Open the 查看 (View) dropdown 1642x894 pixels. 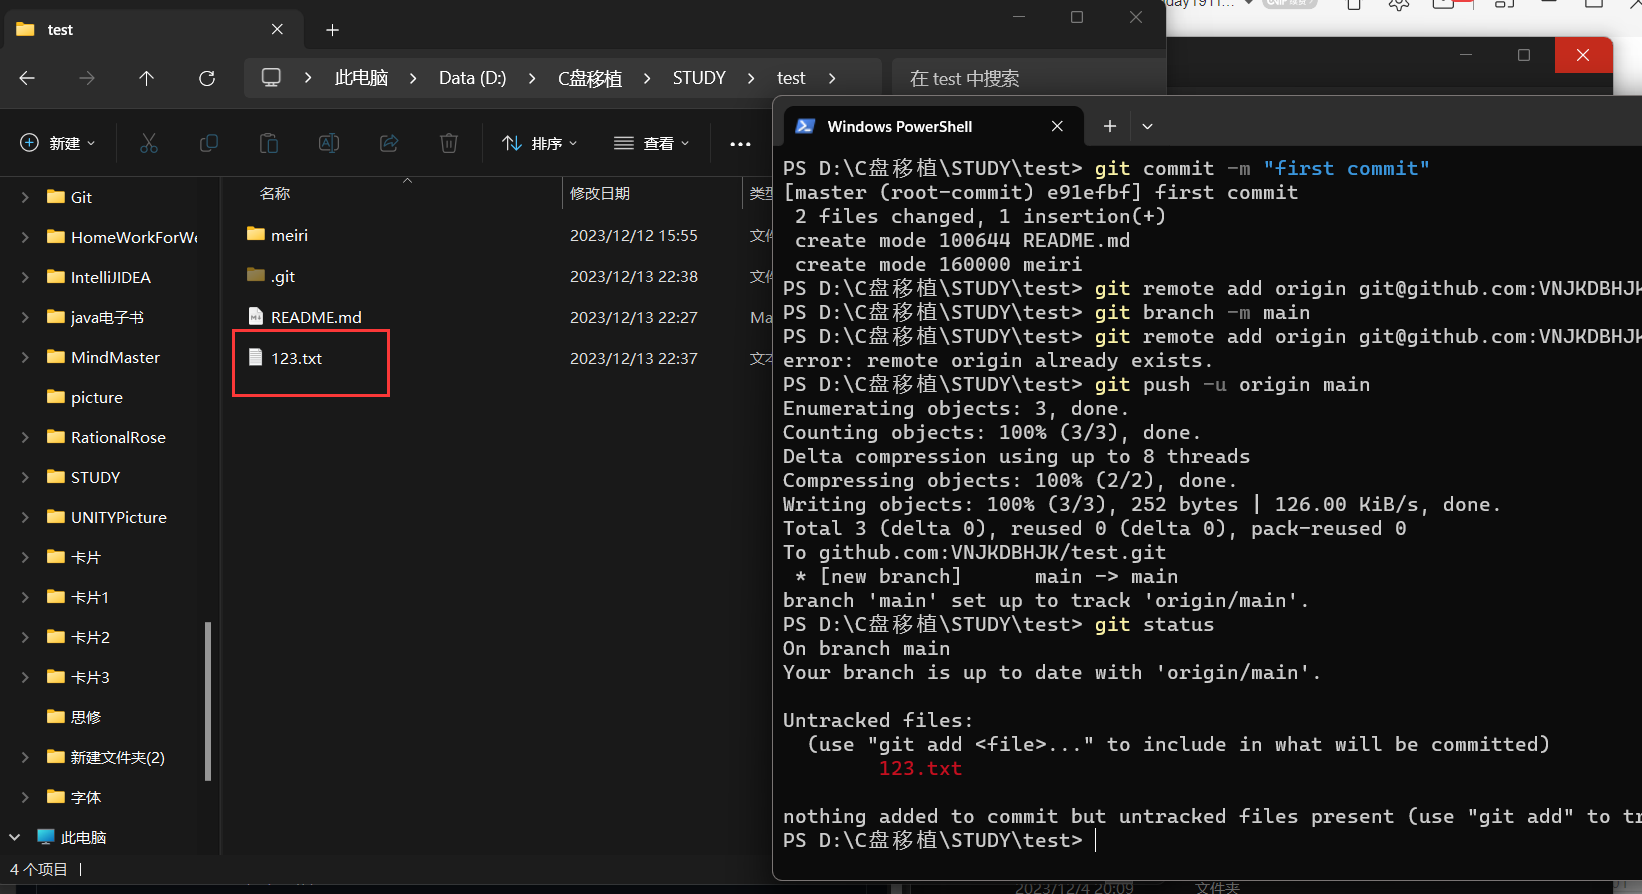pyautogui.click(x=652, y=143)
